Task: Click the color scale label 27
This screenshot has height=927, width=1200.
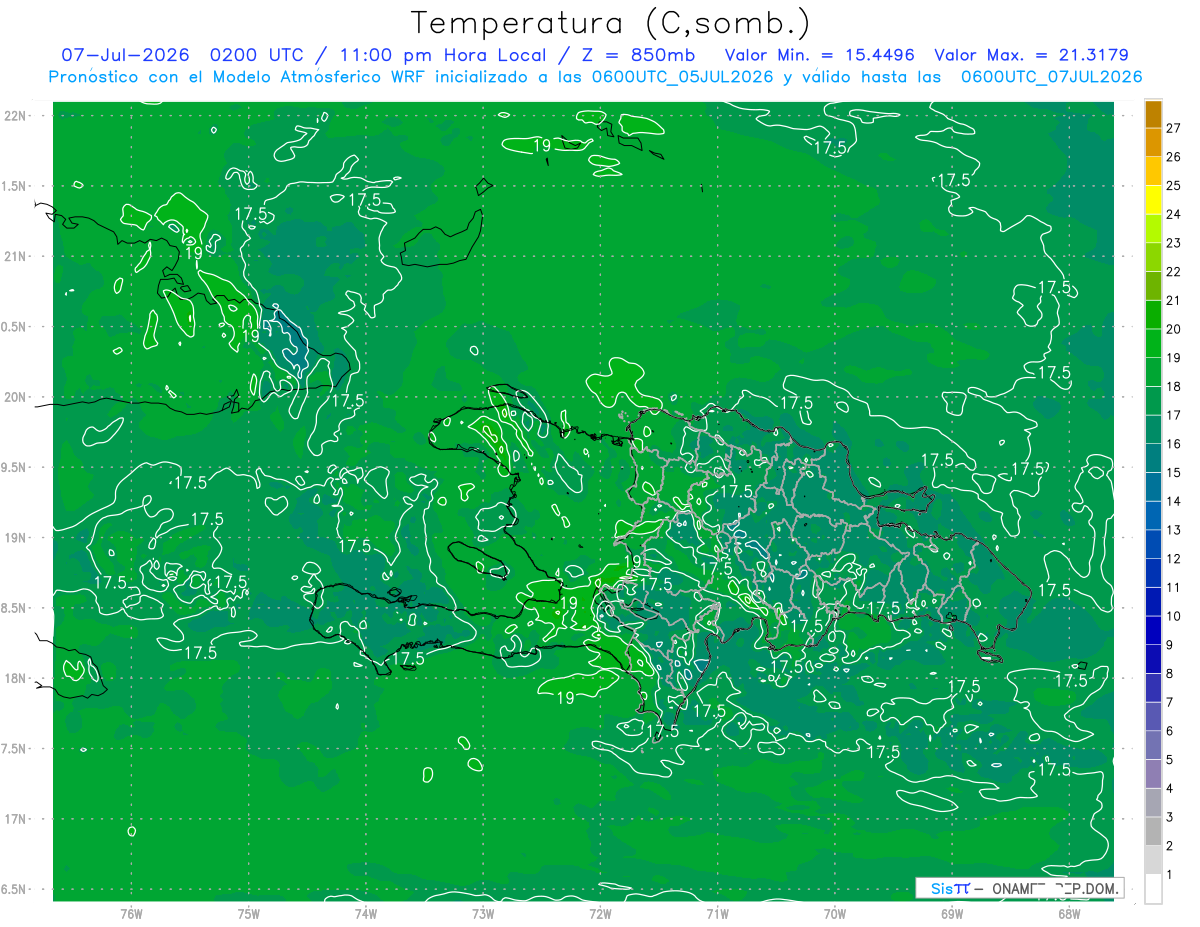Action: 1174,128
